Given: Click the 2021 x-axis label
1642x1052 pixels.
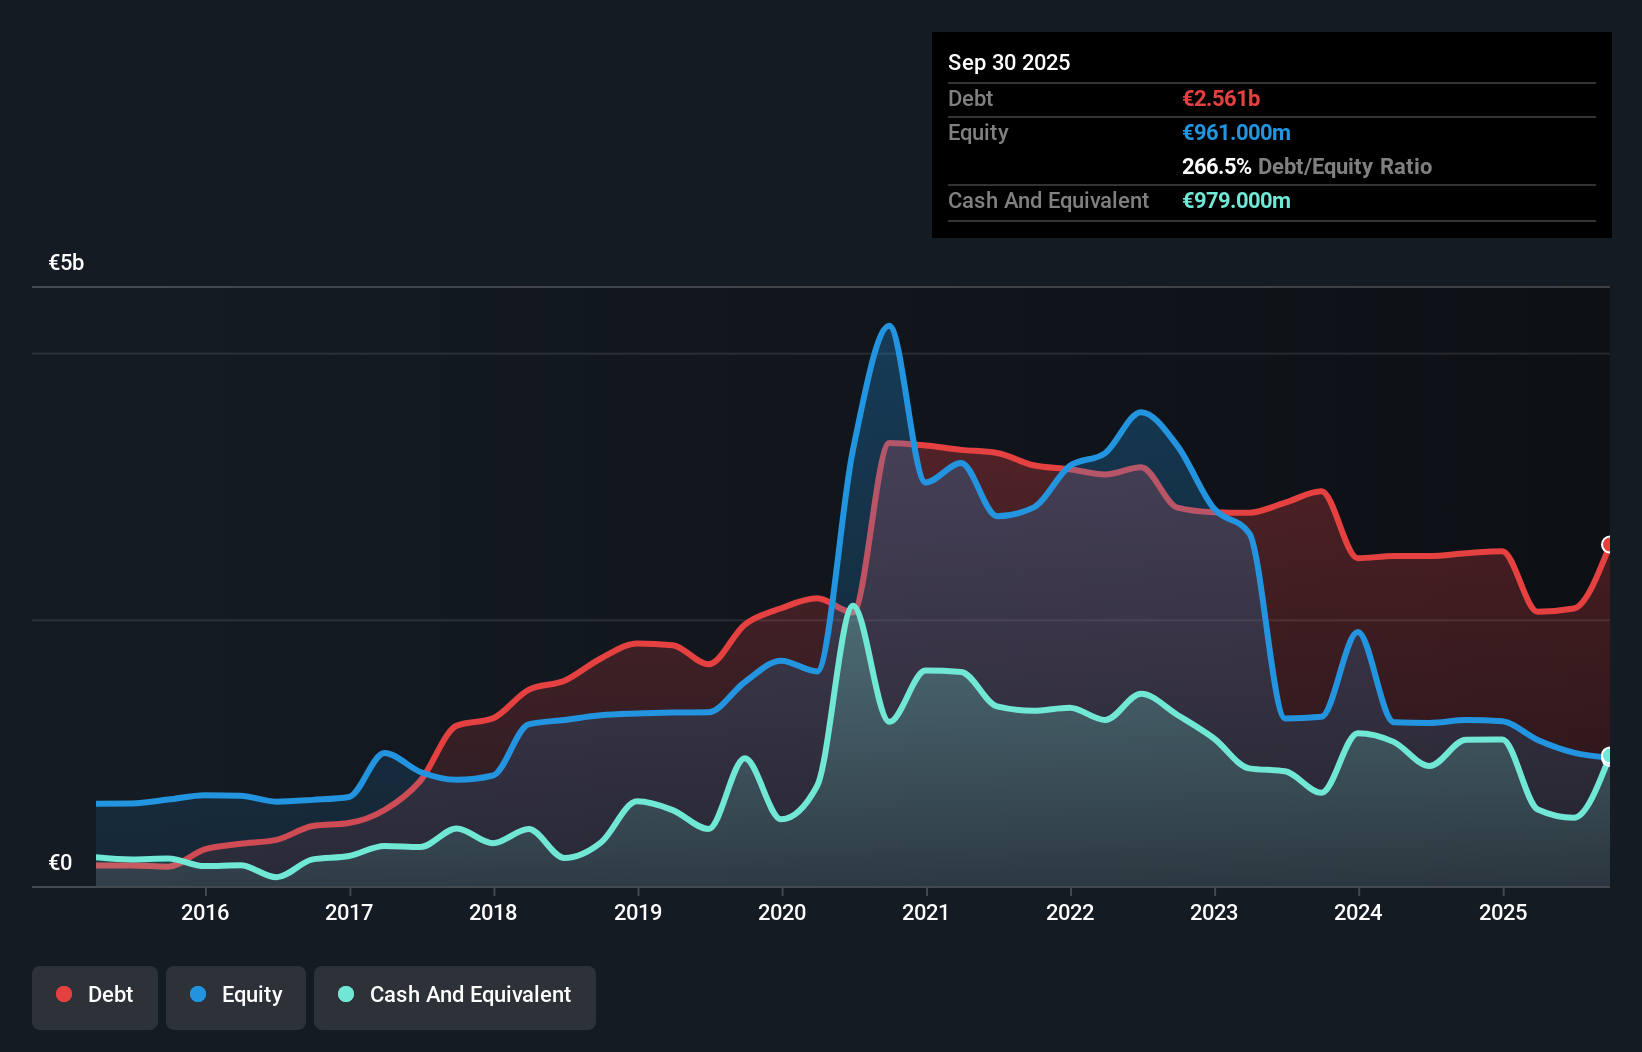Looking at the screenshot, I should tap(926, 912).
